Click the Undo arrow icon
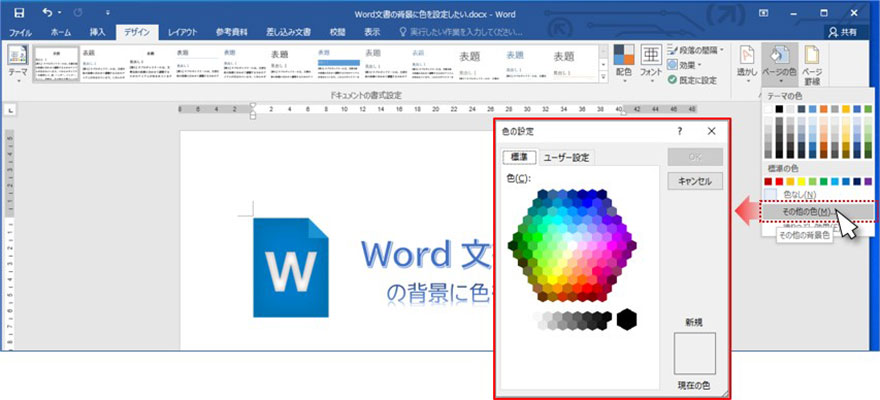880x400 pixels. tap(47, 14)
